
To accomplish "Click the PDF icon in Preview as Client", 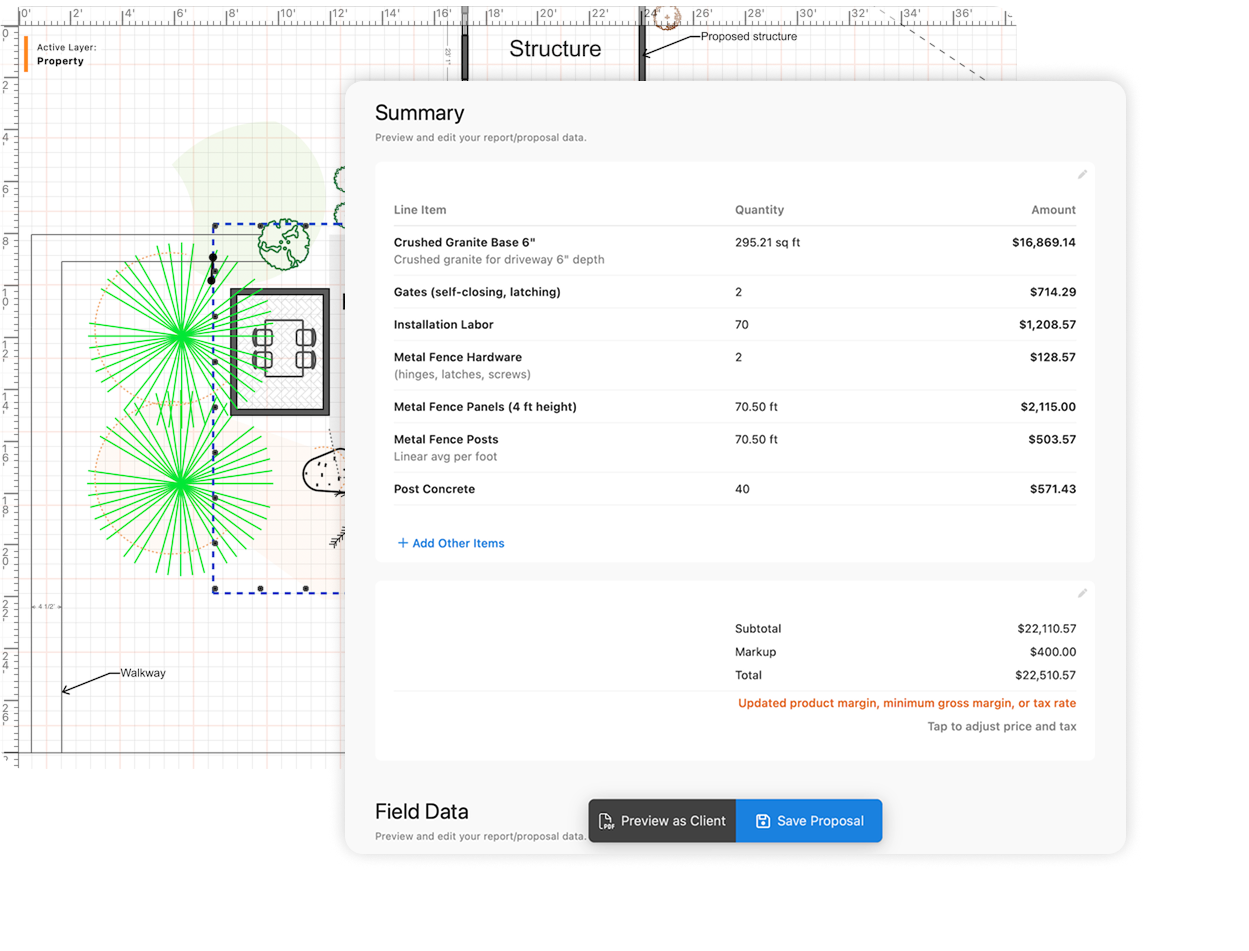I will point(606,821).
